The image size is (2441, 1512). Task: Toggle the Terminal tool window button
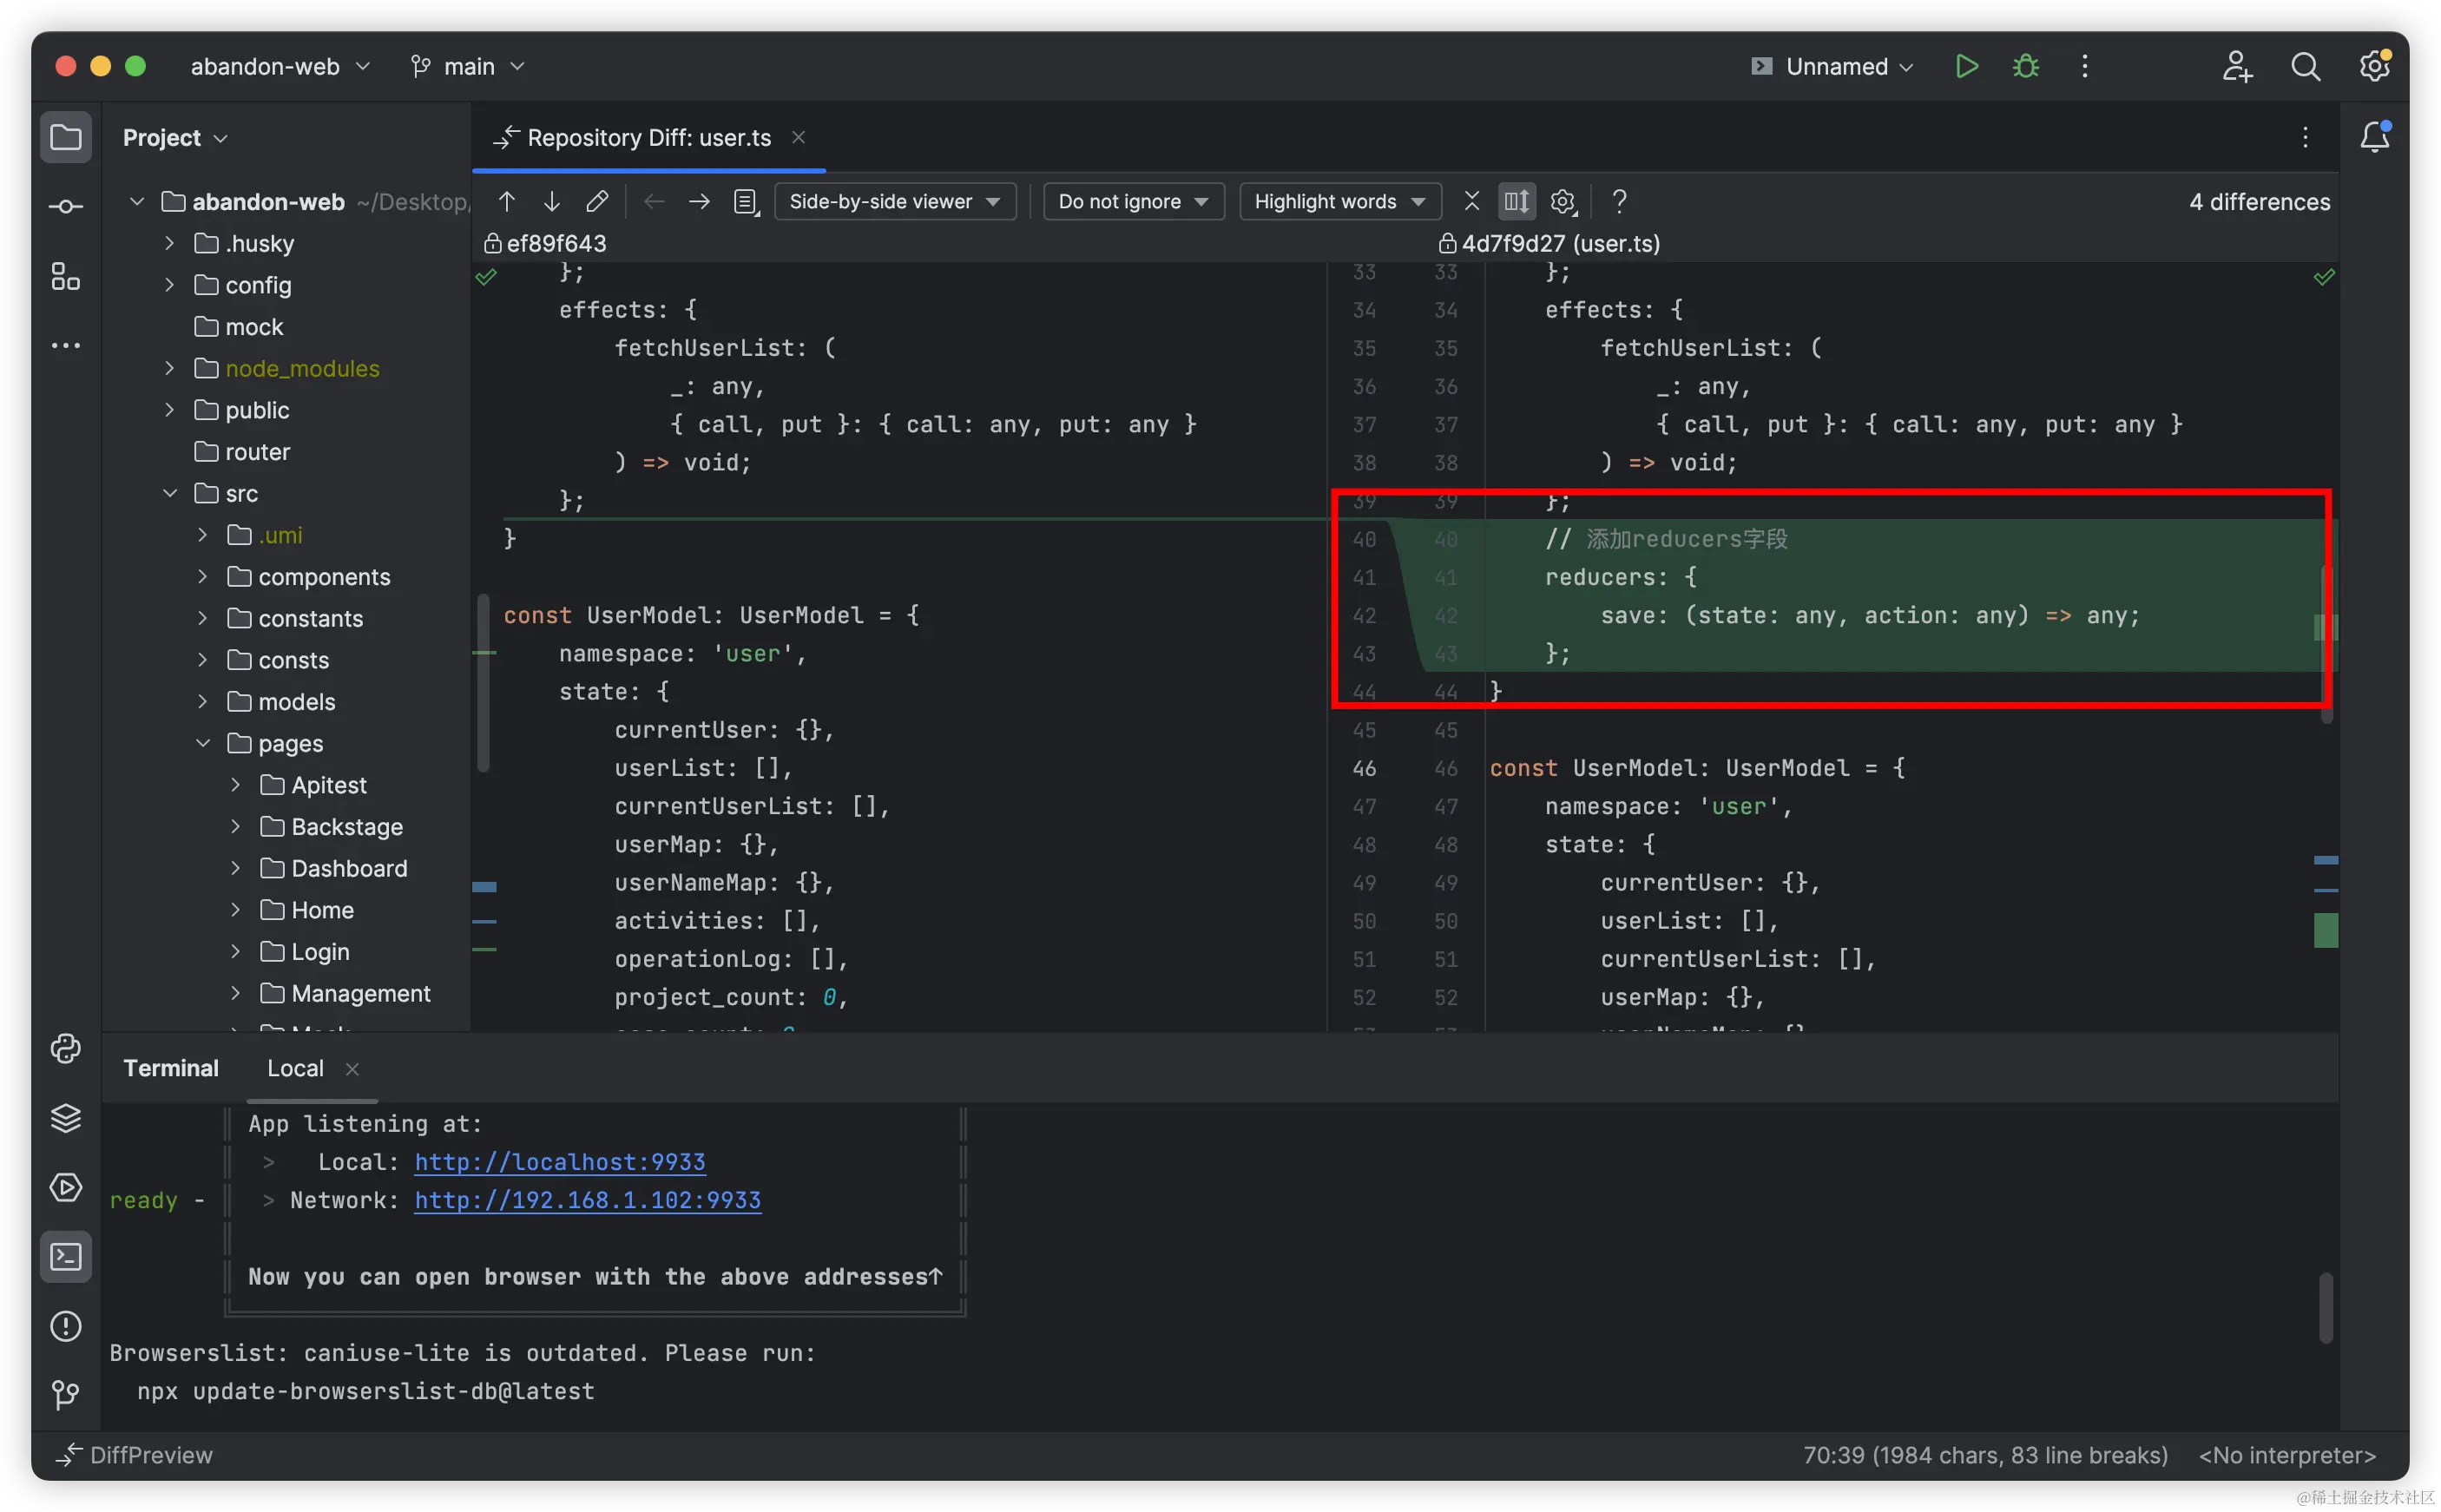[66, 1257]
